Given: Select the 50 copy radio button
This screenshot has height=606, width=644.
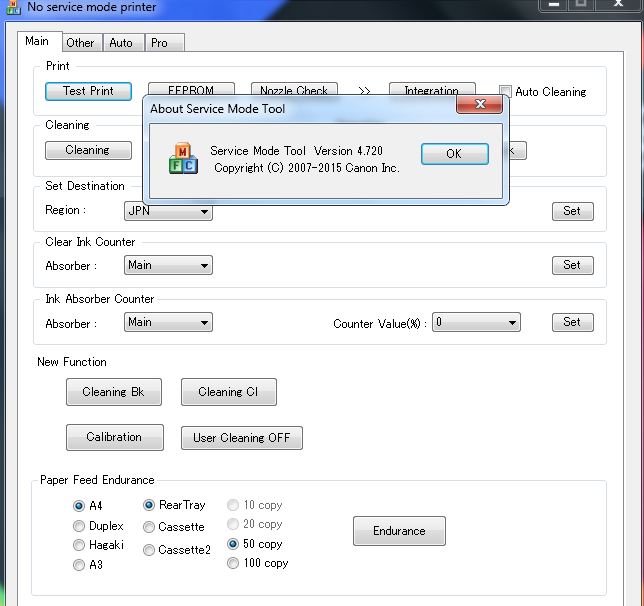Looking at the screenshot, I should (233, 544).
